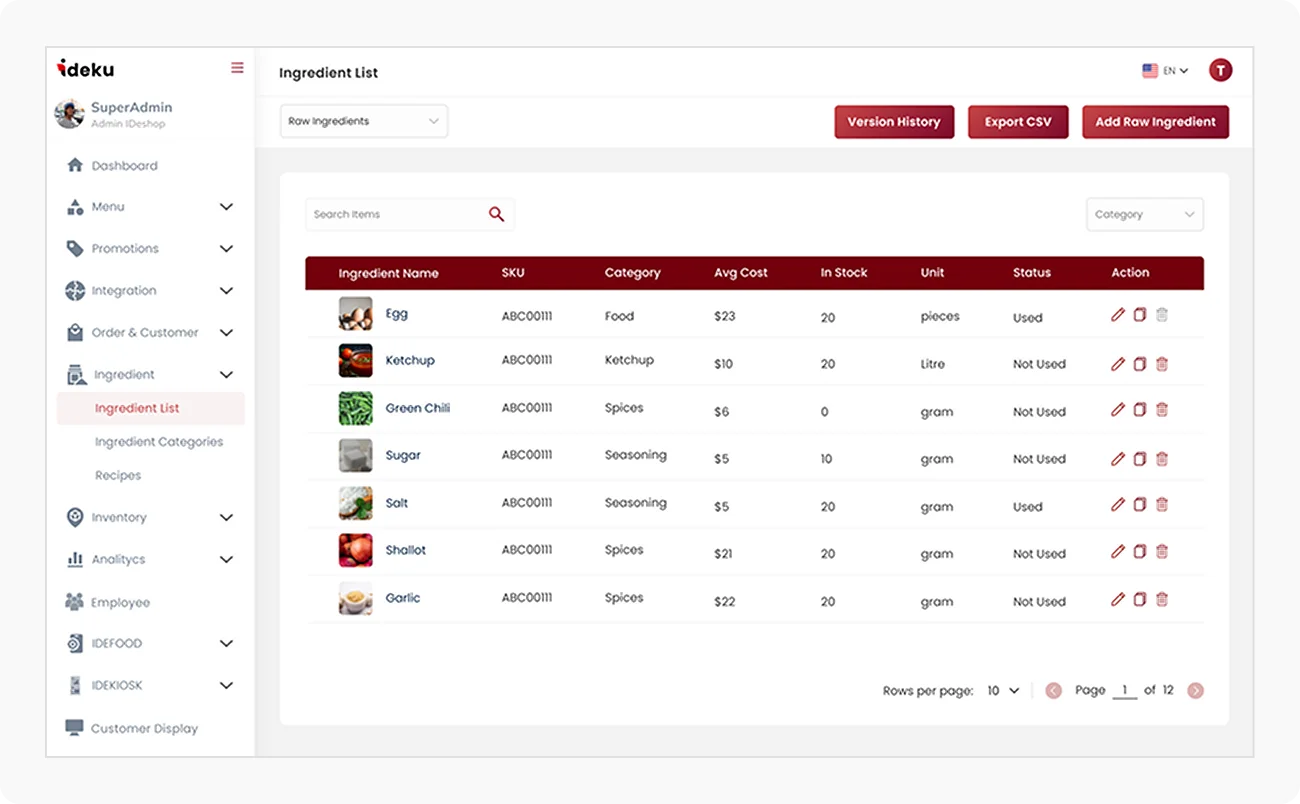Screen dimensions: 1300x804
Task: Edit the Ketchup row with pencil icon
Action: coord(1118,364)
